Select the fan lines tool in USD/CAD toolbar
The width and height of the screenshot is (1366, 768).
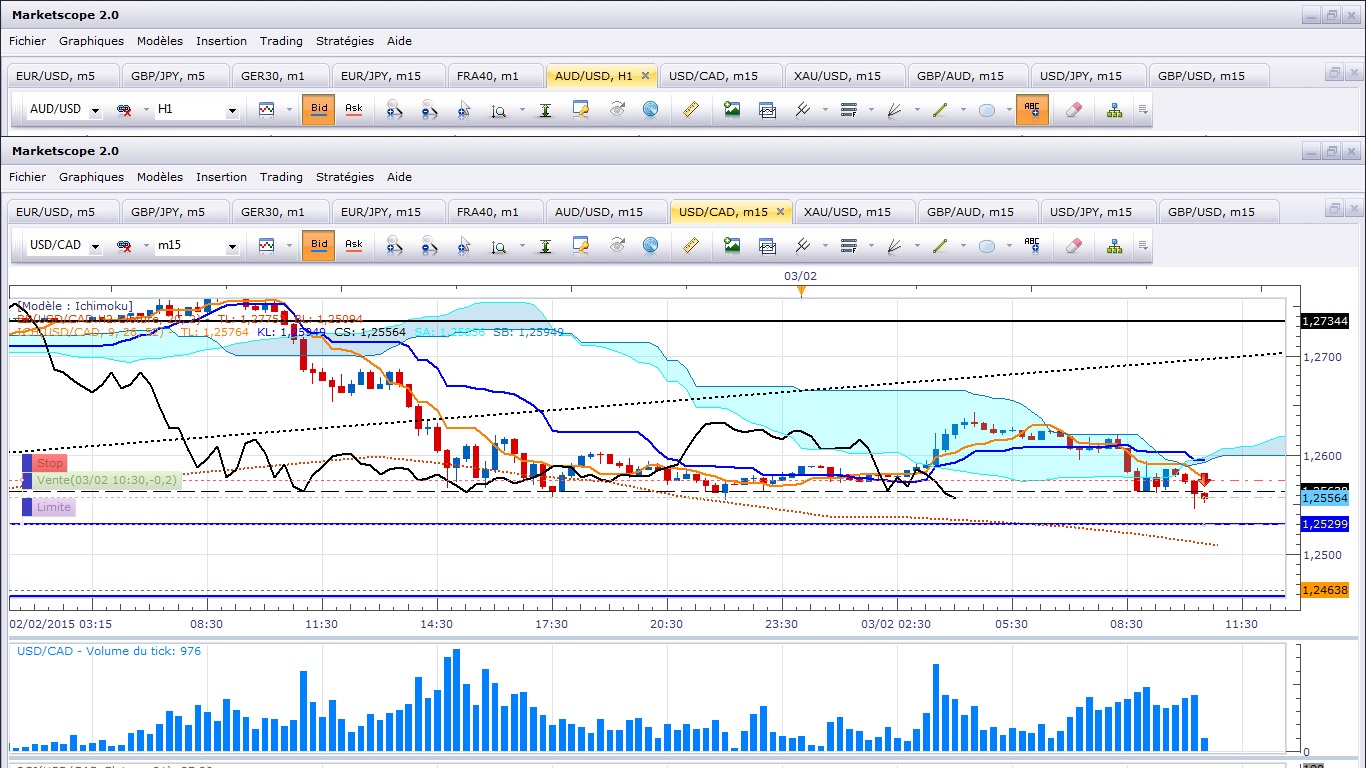895,245
